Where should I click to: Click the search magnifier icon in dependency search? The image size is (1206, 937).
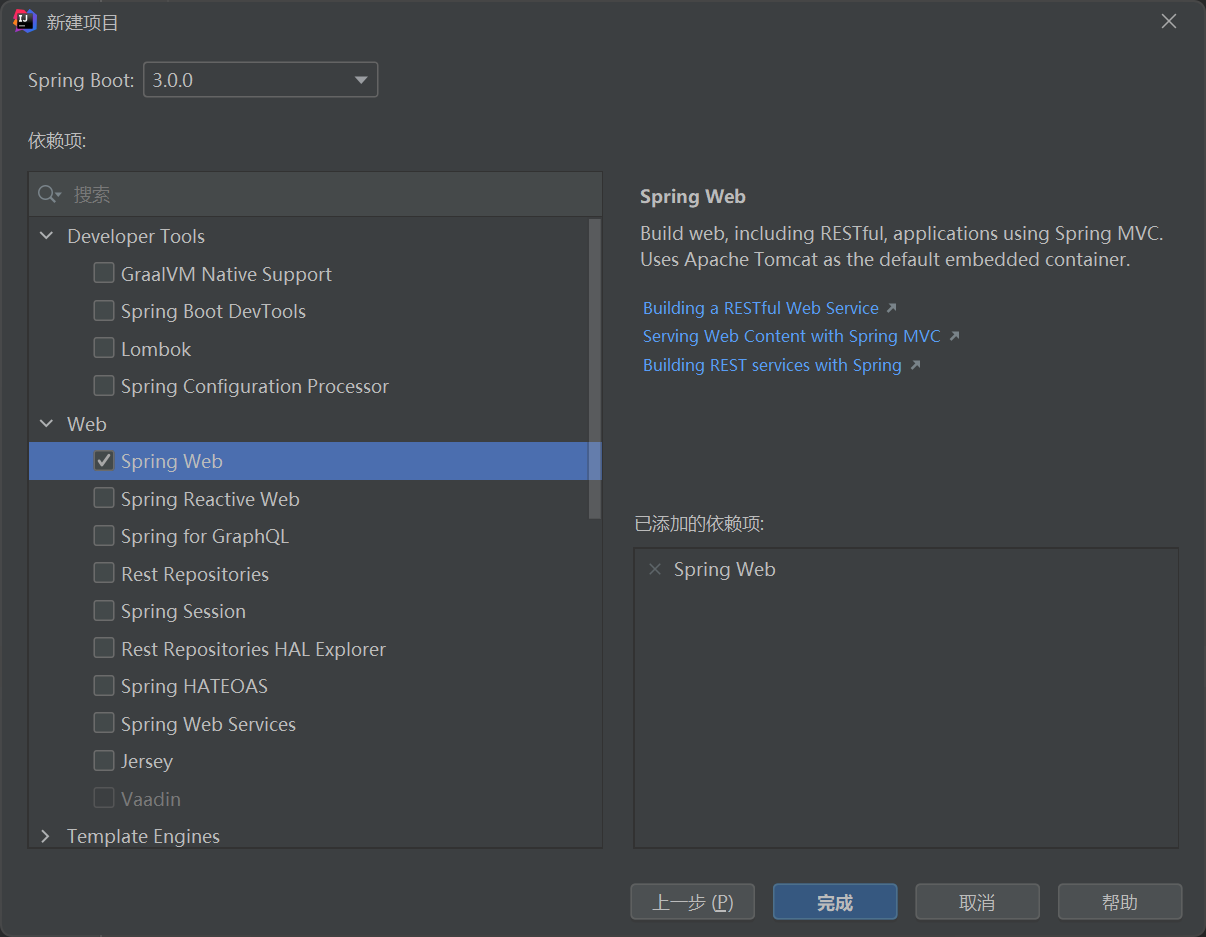pyautogui.click(x=49, y=194)
